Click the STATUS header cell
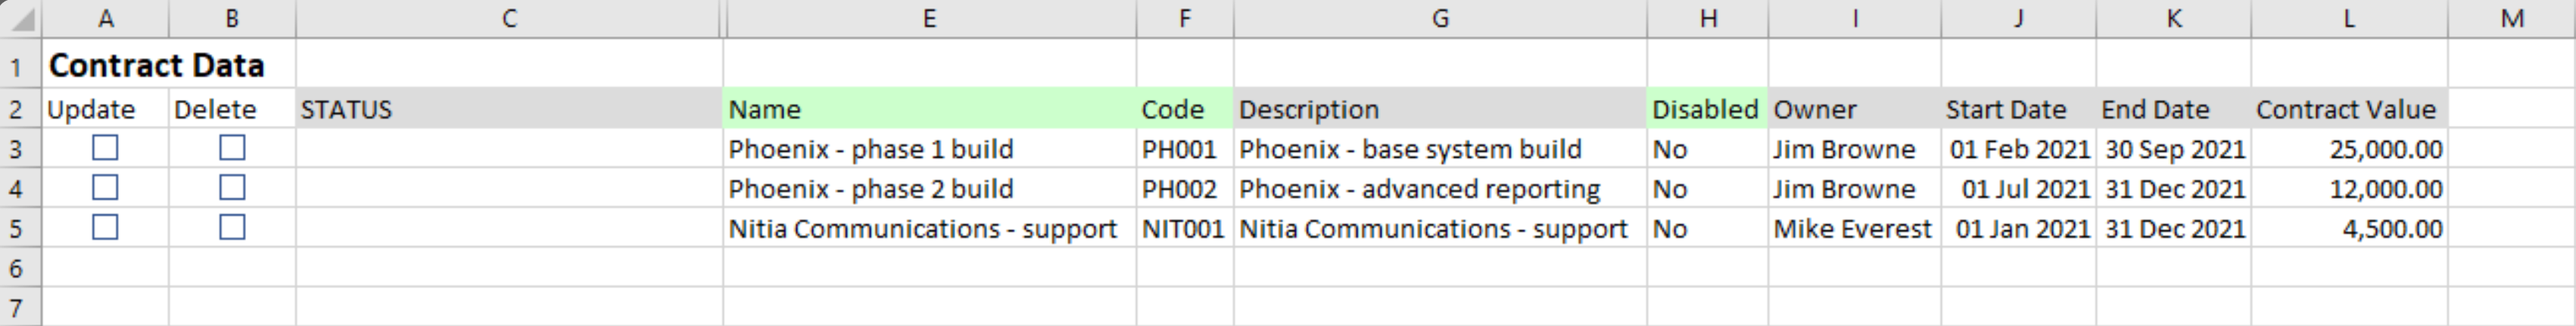This screenshot has width=2576, height=326. point(508,109)
